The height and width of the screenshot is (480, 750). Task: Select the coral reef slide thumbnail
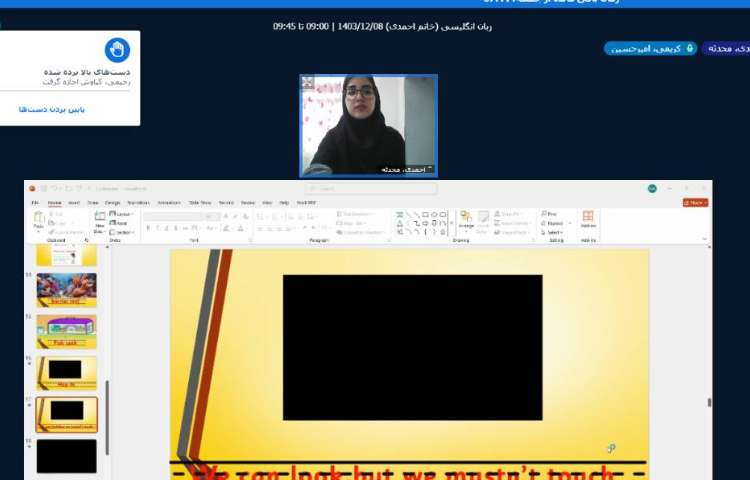[66, 290]
